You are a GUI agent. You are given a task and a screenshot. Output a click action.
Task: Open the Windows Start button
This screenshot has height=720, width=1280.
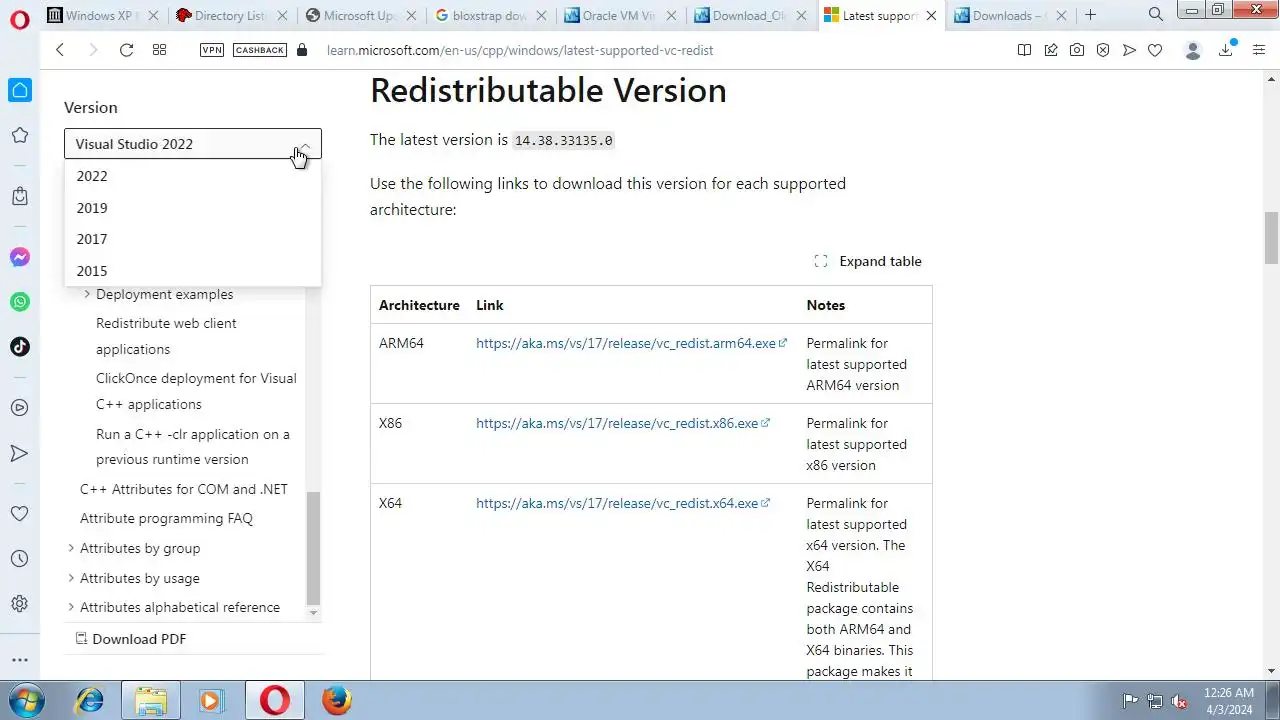(27, 700)
